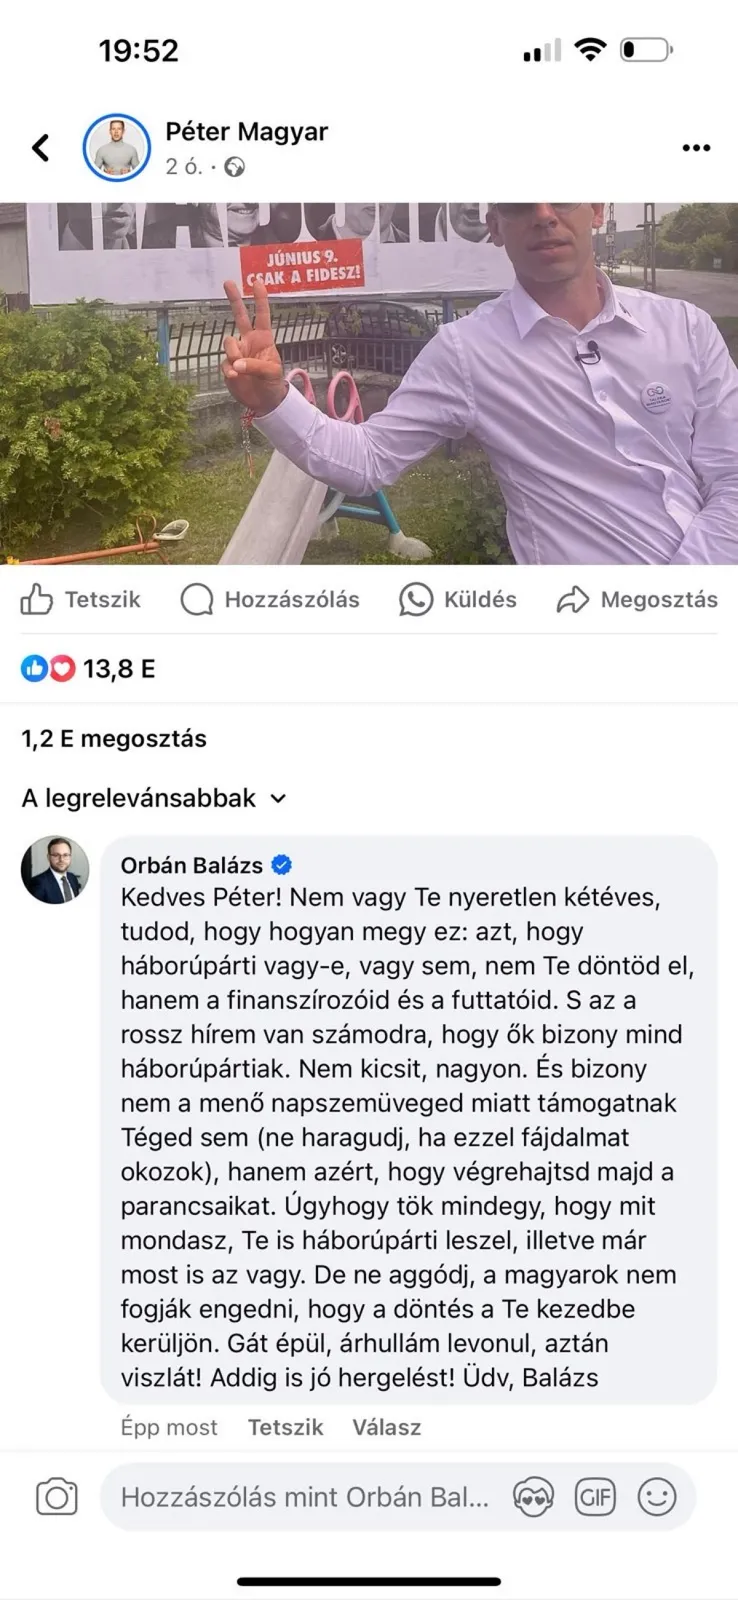This screenshot has width=738, height=1600.
Task: Tap the Hozzászólás speech bubble icon
Action: tap(197, 599)
